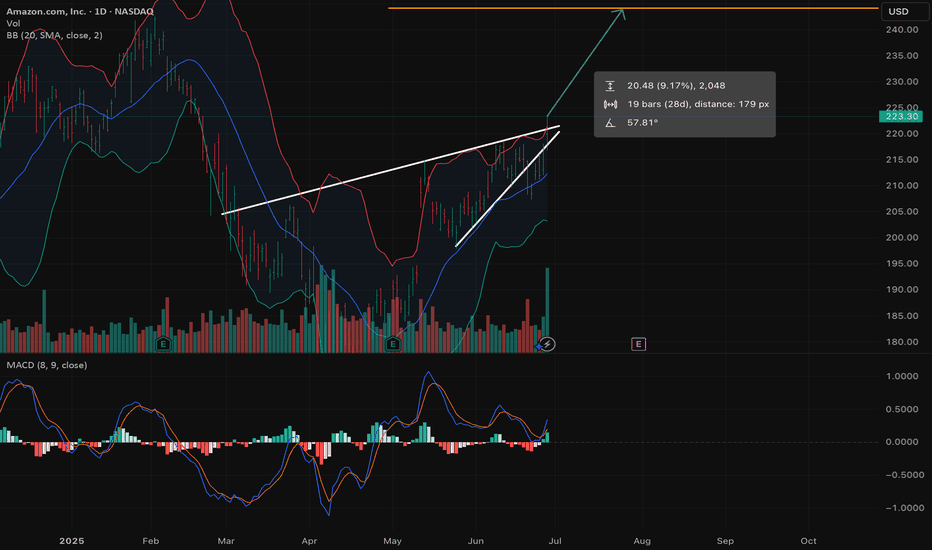932x550 pixels.
Task: Click the Oct label on time axis
Action: pos(808,541)
